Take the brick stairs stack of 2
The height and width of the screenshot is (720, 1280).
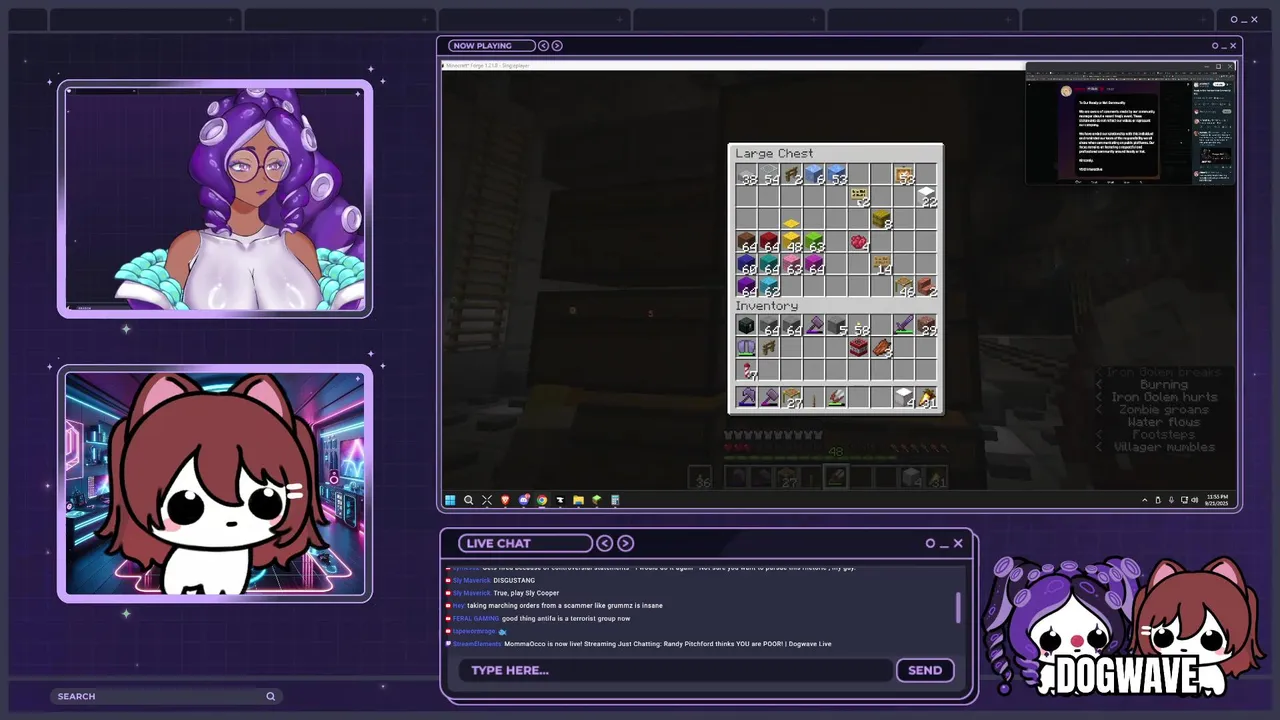(927, 287)
